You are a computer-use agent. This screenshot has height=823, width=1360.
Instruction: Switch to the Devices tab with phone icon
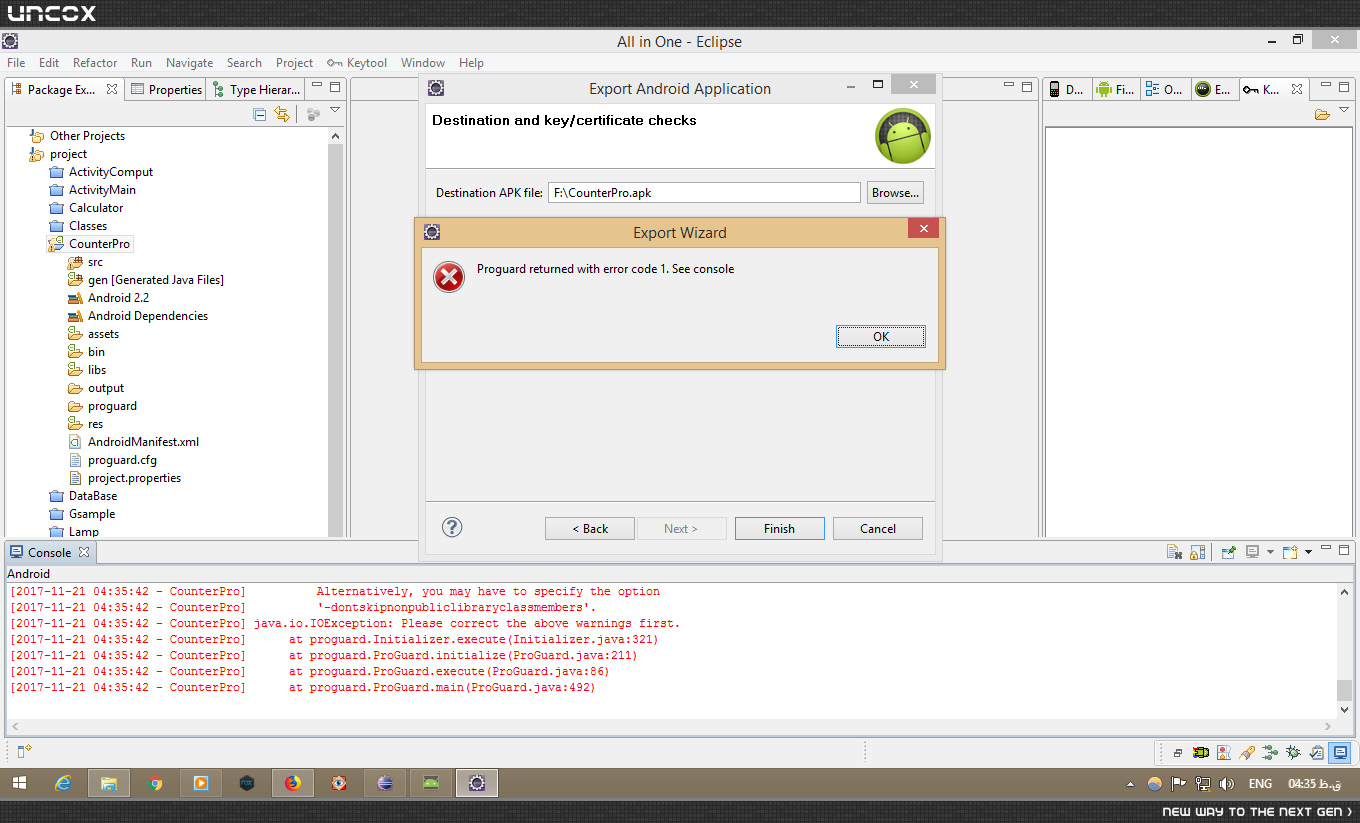[1066, 89]
